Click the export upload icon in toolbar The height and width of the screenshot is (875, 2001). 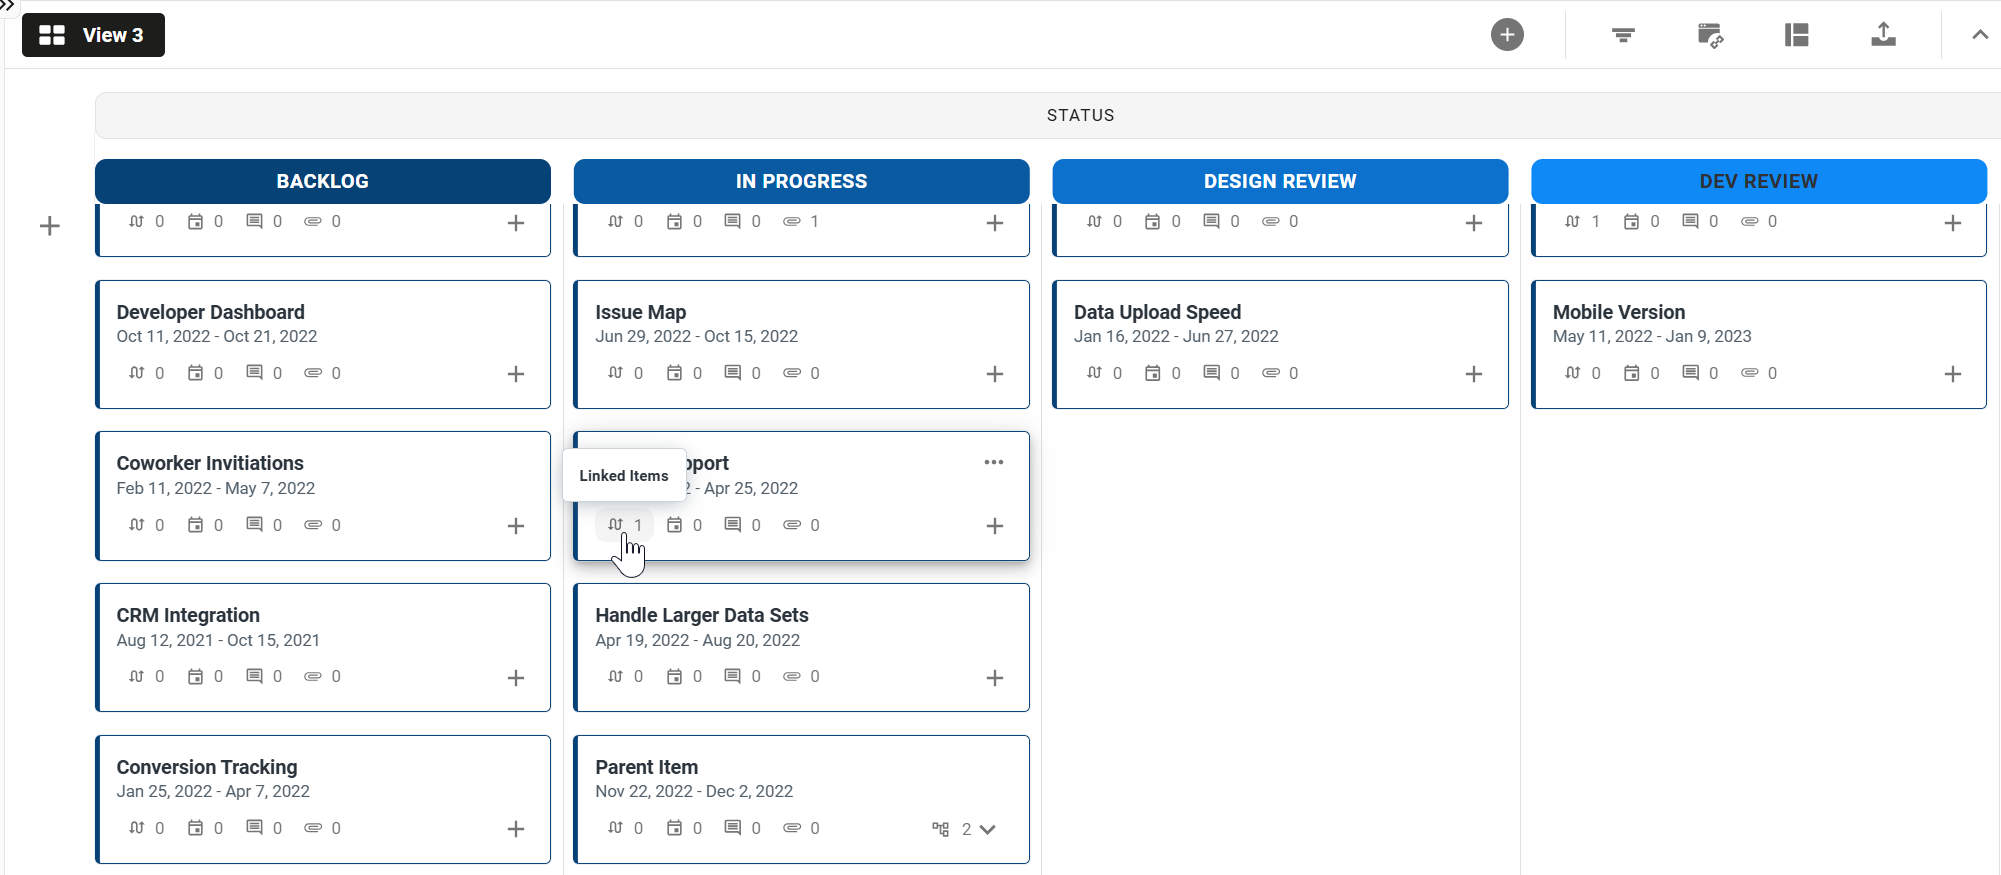pos(1883,35)
